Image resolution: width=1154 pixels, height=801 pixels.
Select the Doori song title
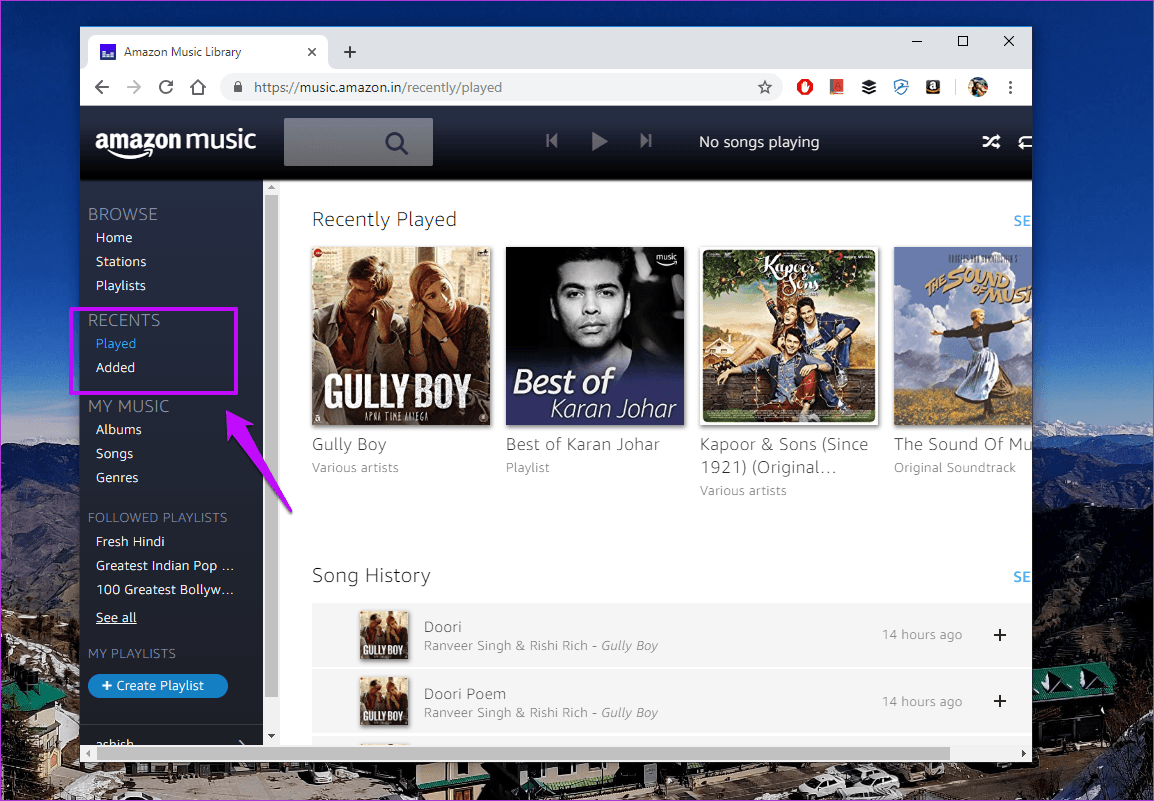[x=442, y=627]
